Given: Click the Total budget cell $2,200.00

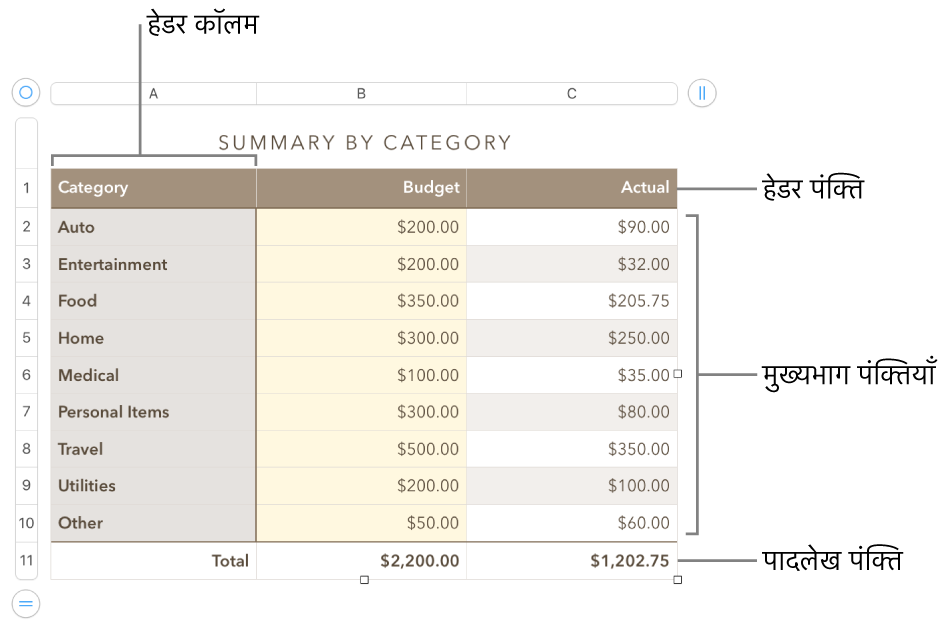Looking at the screenshot, I should (361, 561).
